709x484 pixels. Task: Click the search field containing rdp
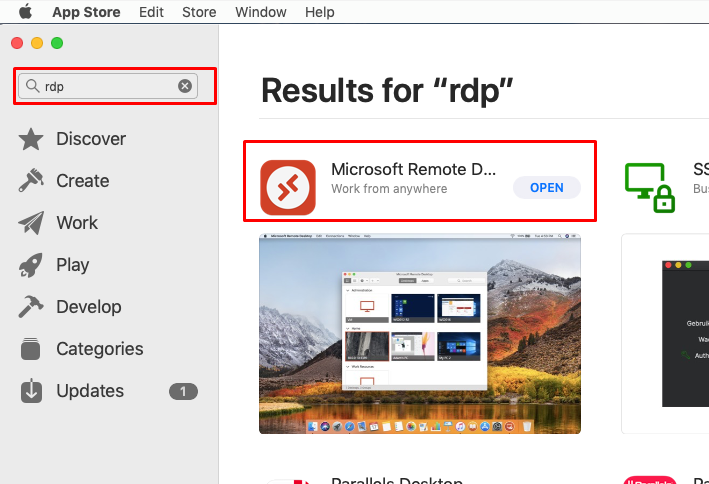coord(108,86)
